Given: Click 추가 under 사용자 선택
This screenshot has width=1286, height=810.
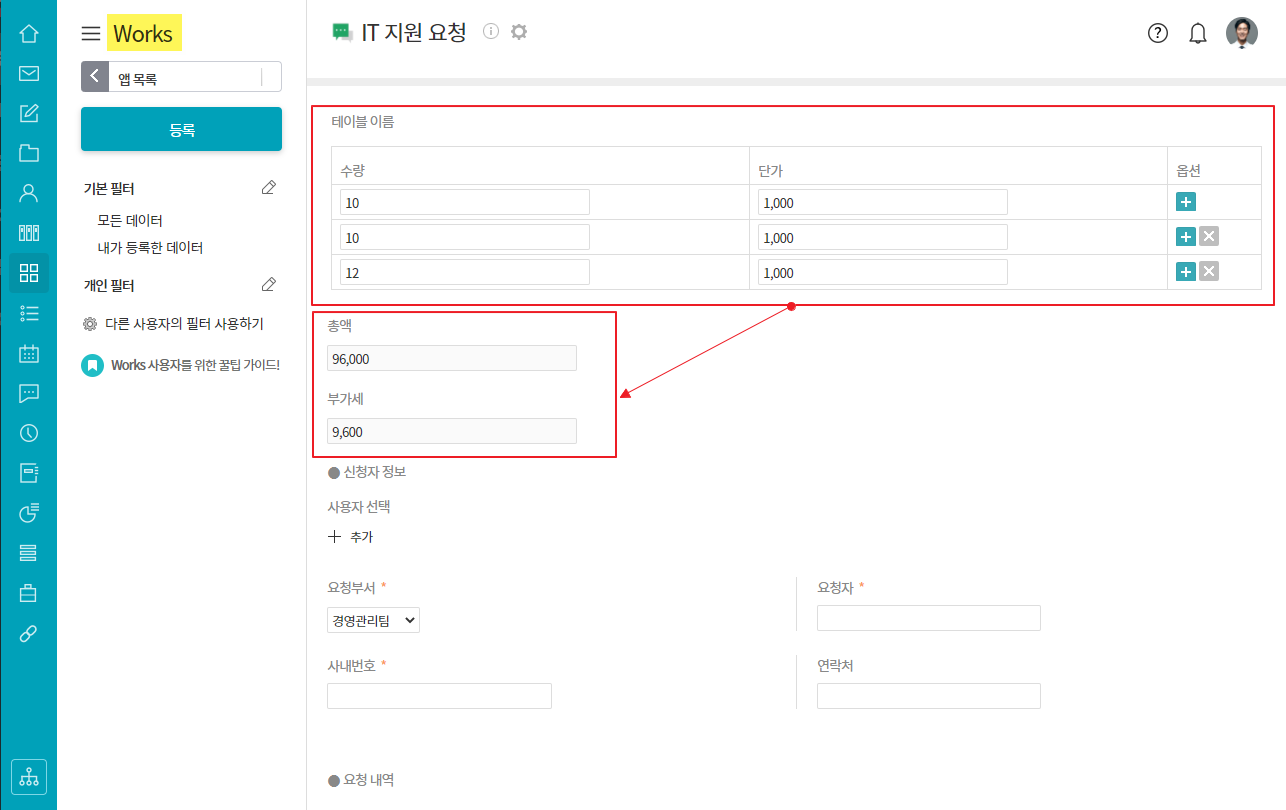Looking at the screenshot, I should [x=351, y=537].
